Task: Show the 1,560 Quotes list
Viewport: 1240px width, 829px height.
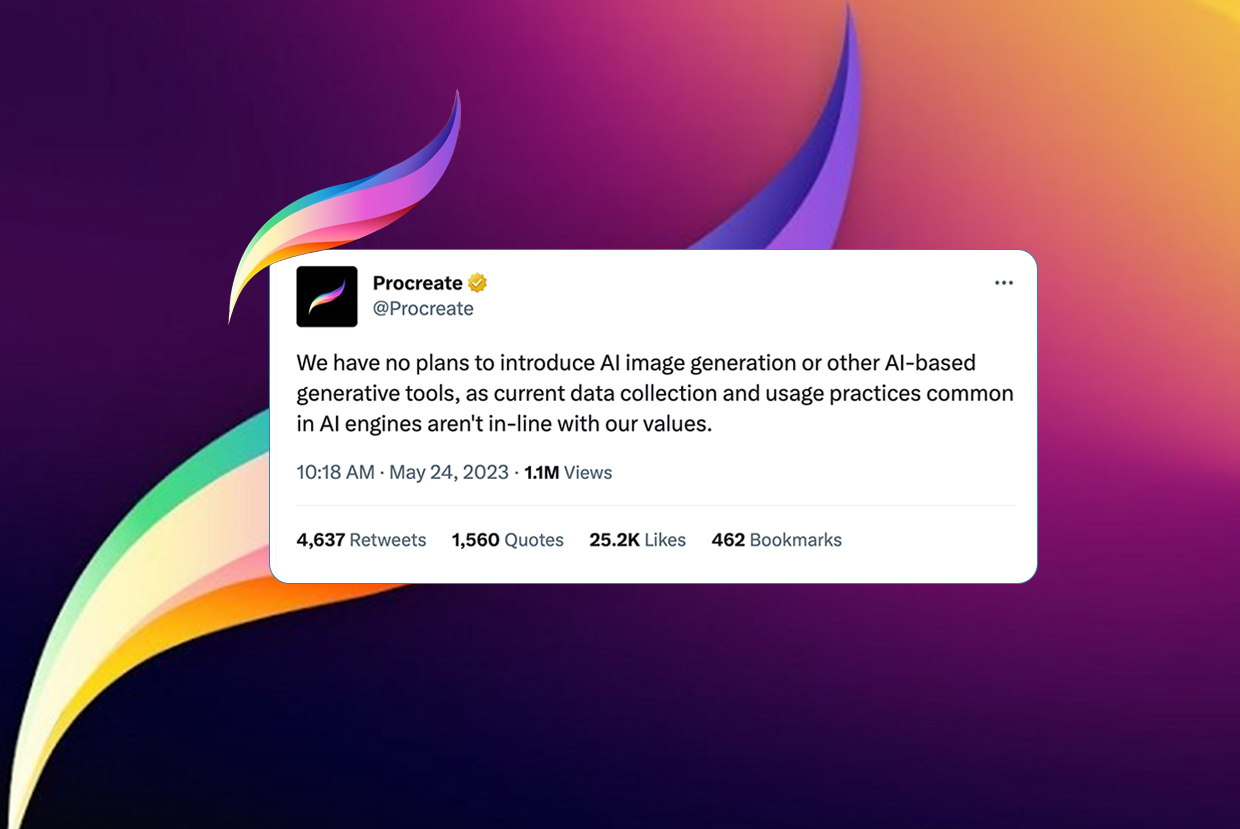Action: pos(508,540)
